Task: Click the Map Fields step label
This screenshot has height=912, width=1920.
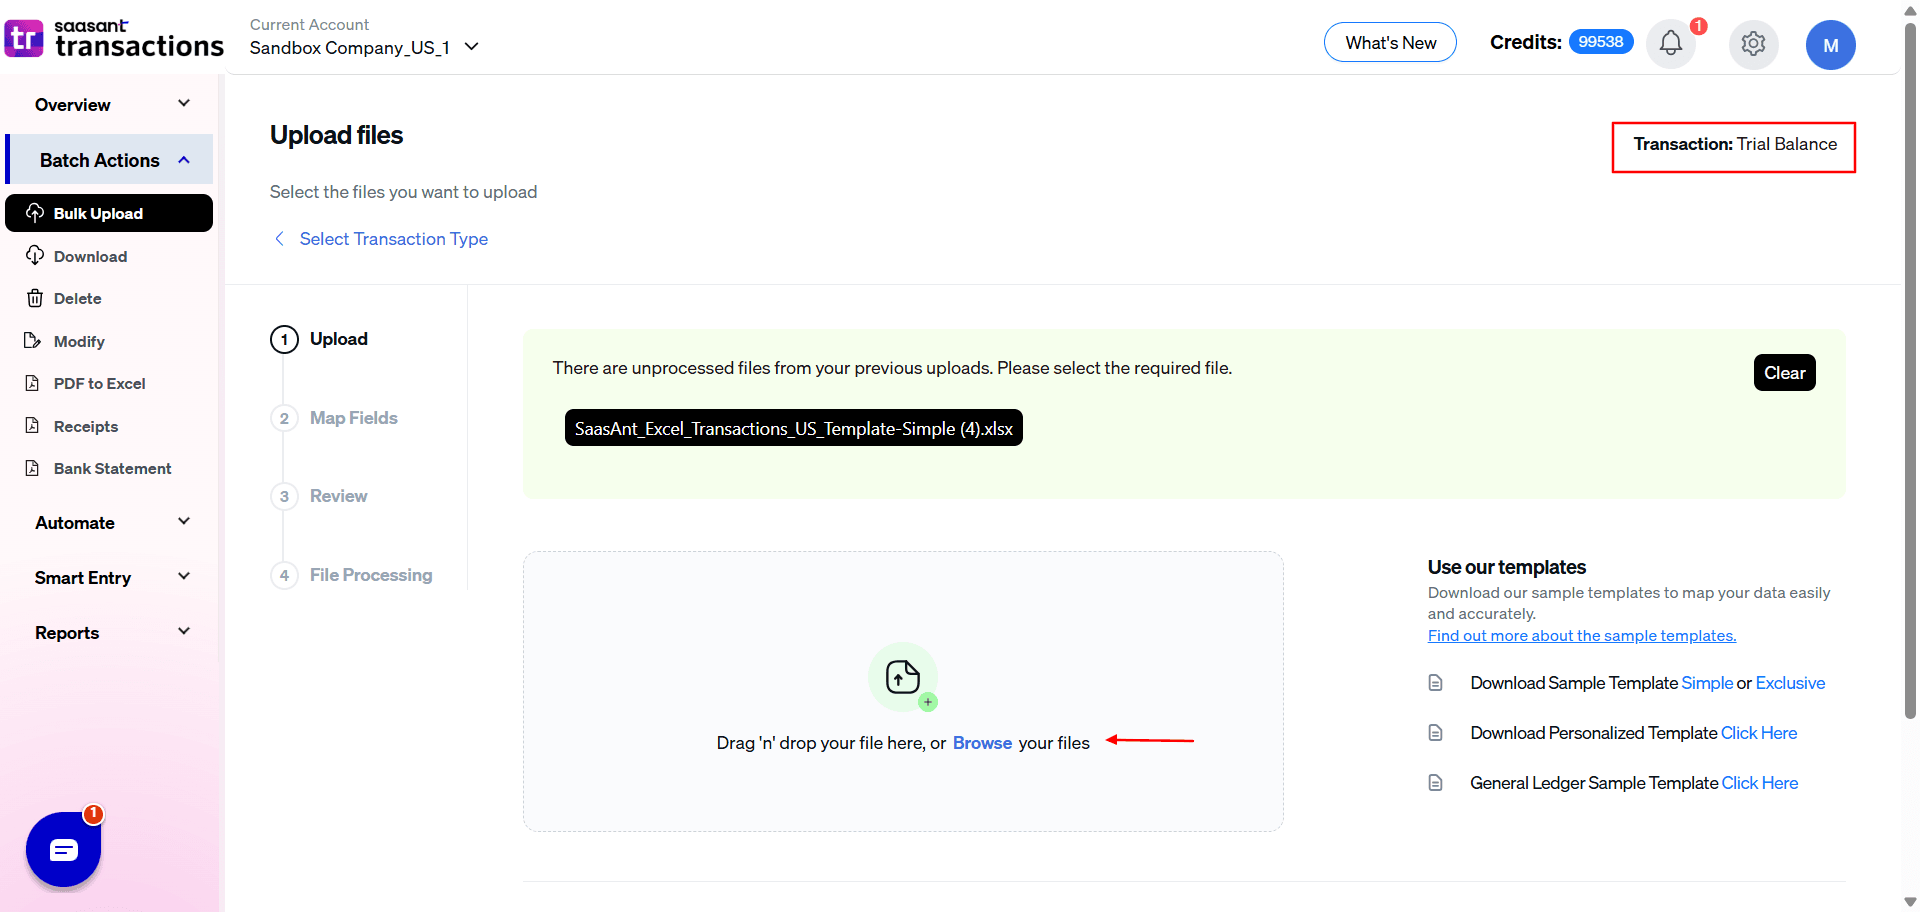Action: coord(354,418)
